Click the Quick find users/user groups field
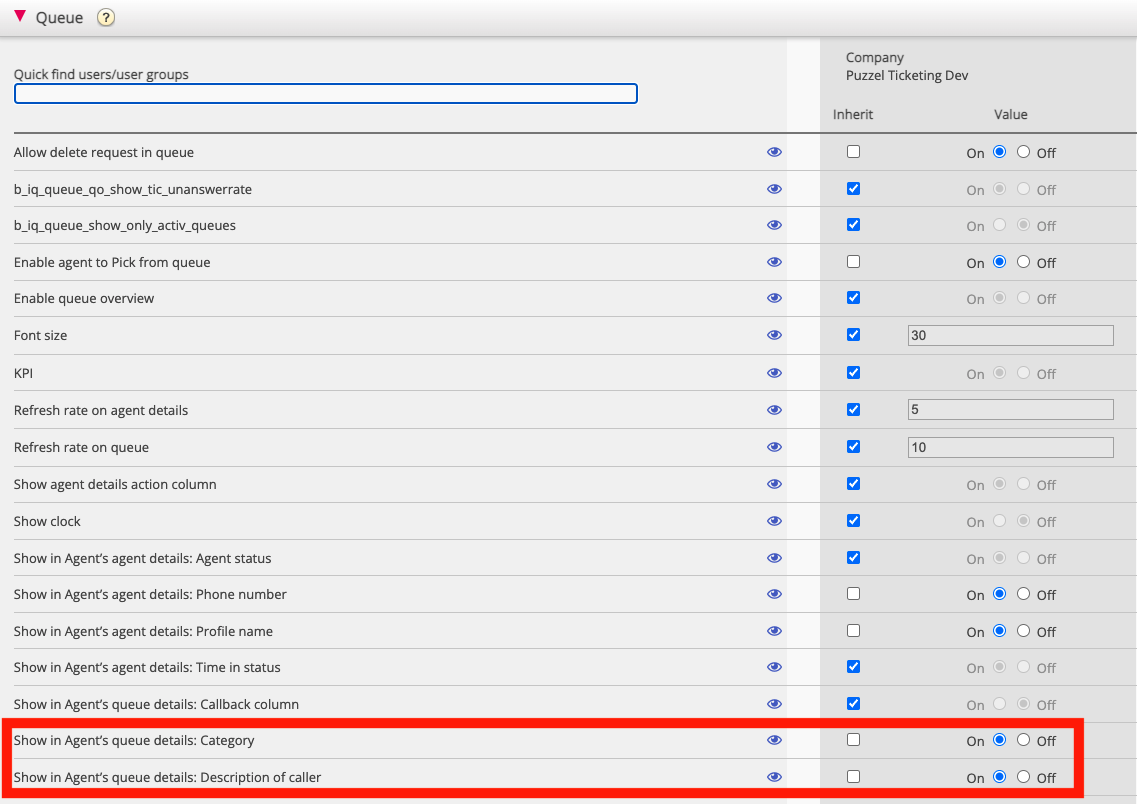 (325, 94)
